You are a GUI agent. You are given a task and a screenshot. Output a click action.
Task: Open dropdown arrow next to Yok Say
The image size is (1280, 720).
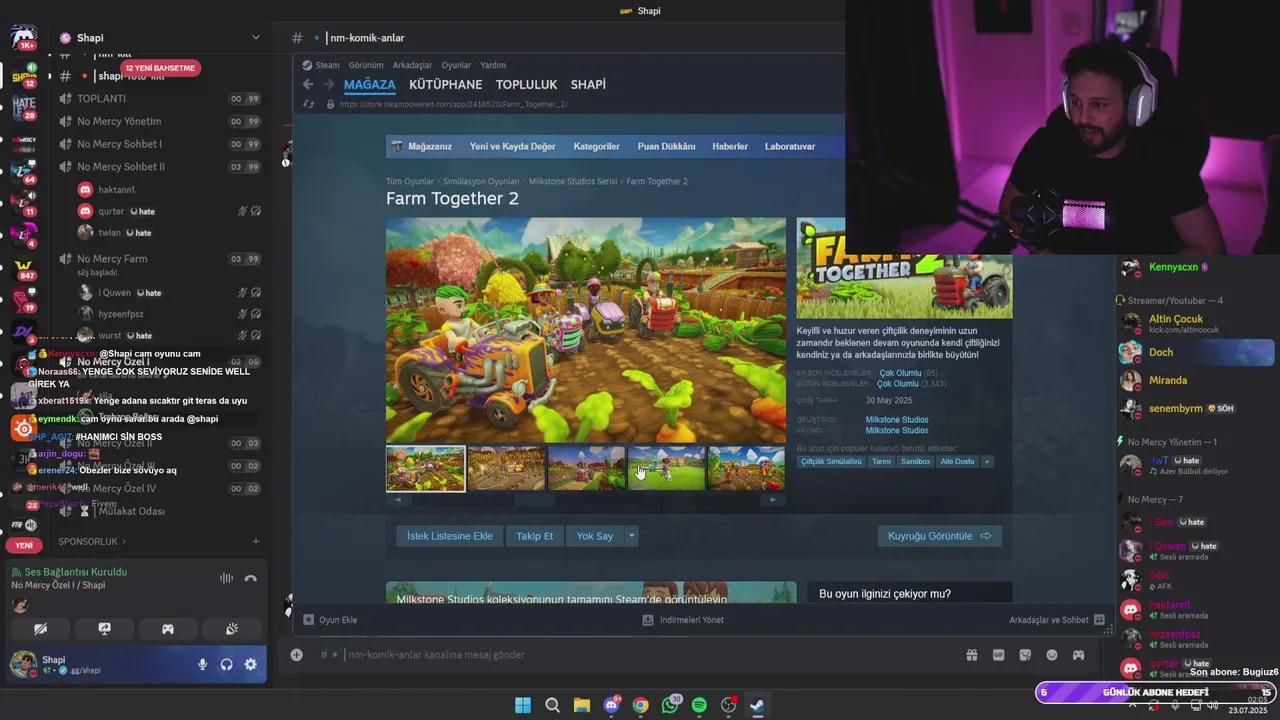tap(631, 536)
